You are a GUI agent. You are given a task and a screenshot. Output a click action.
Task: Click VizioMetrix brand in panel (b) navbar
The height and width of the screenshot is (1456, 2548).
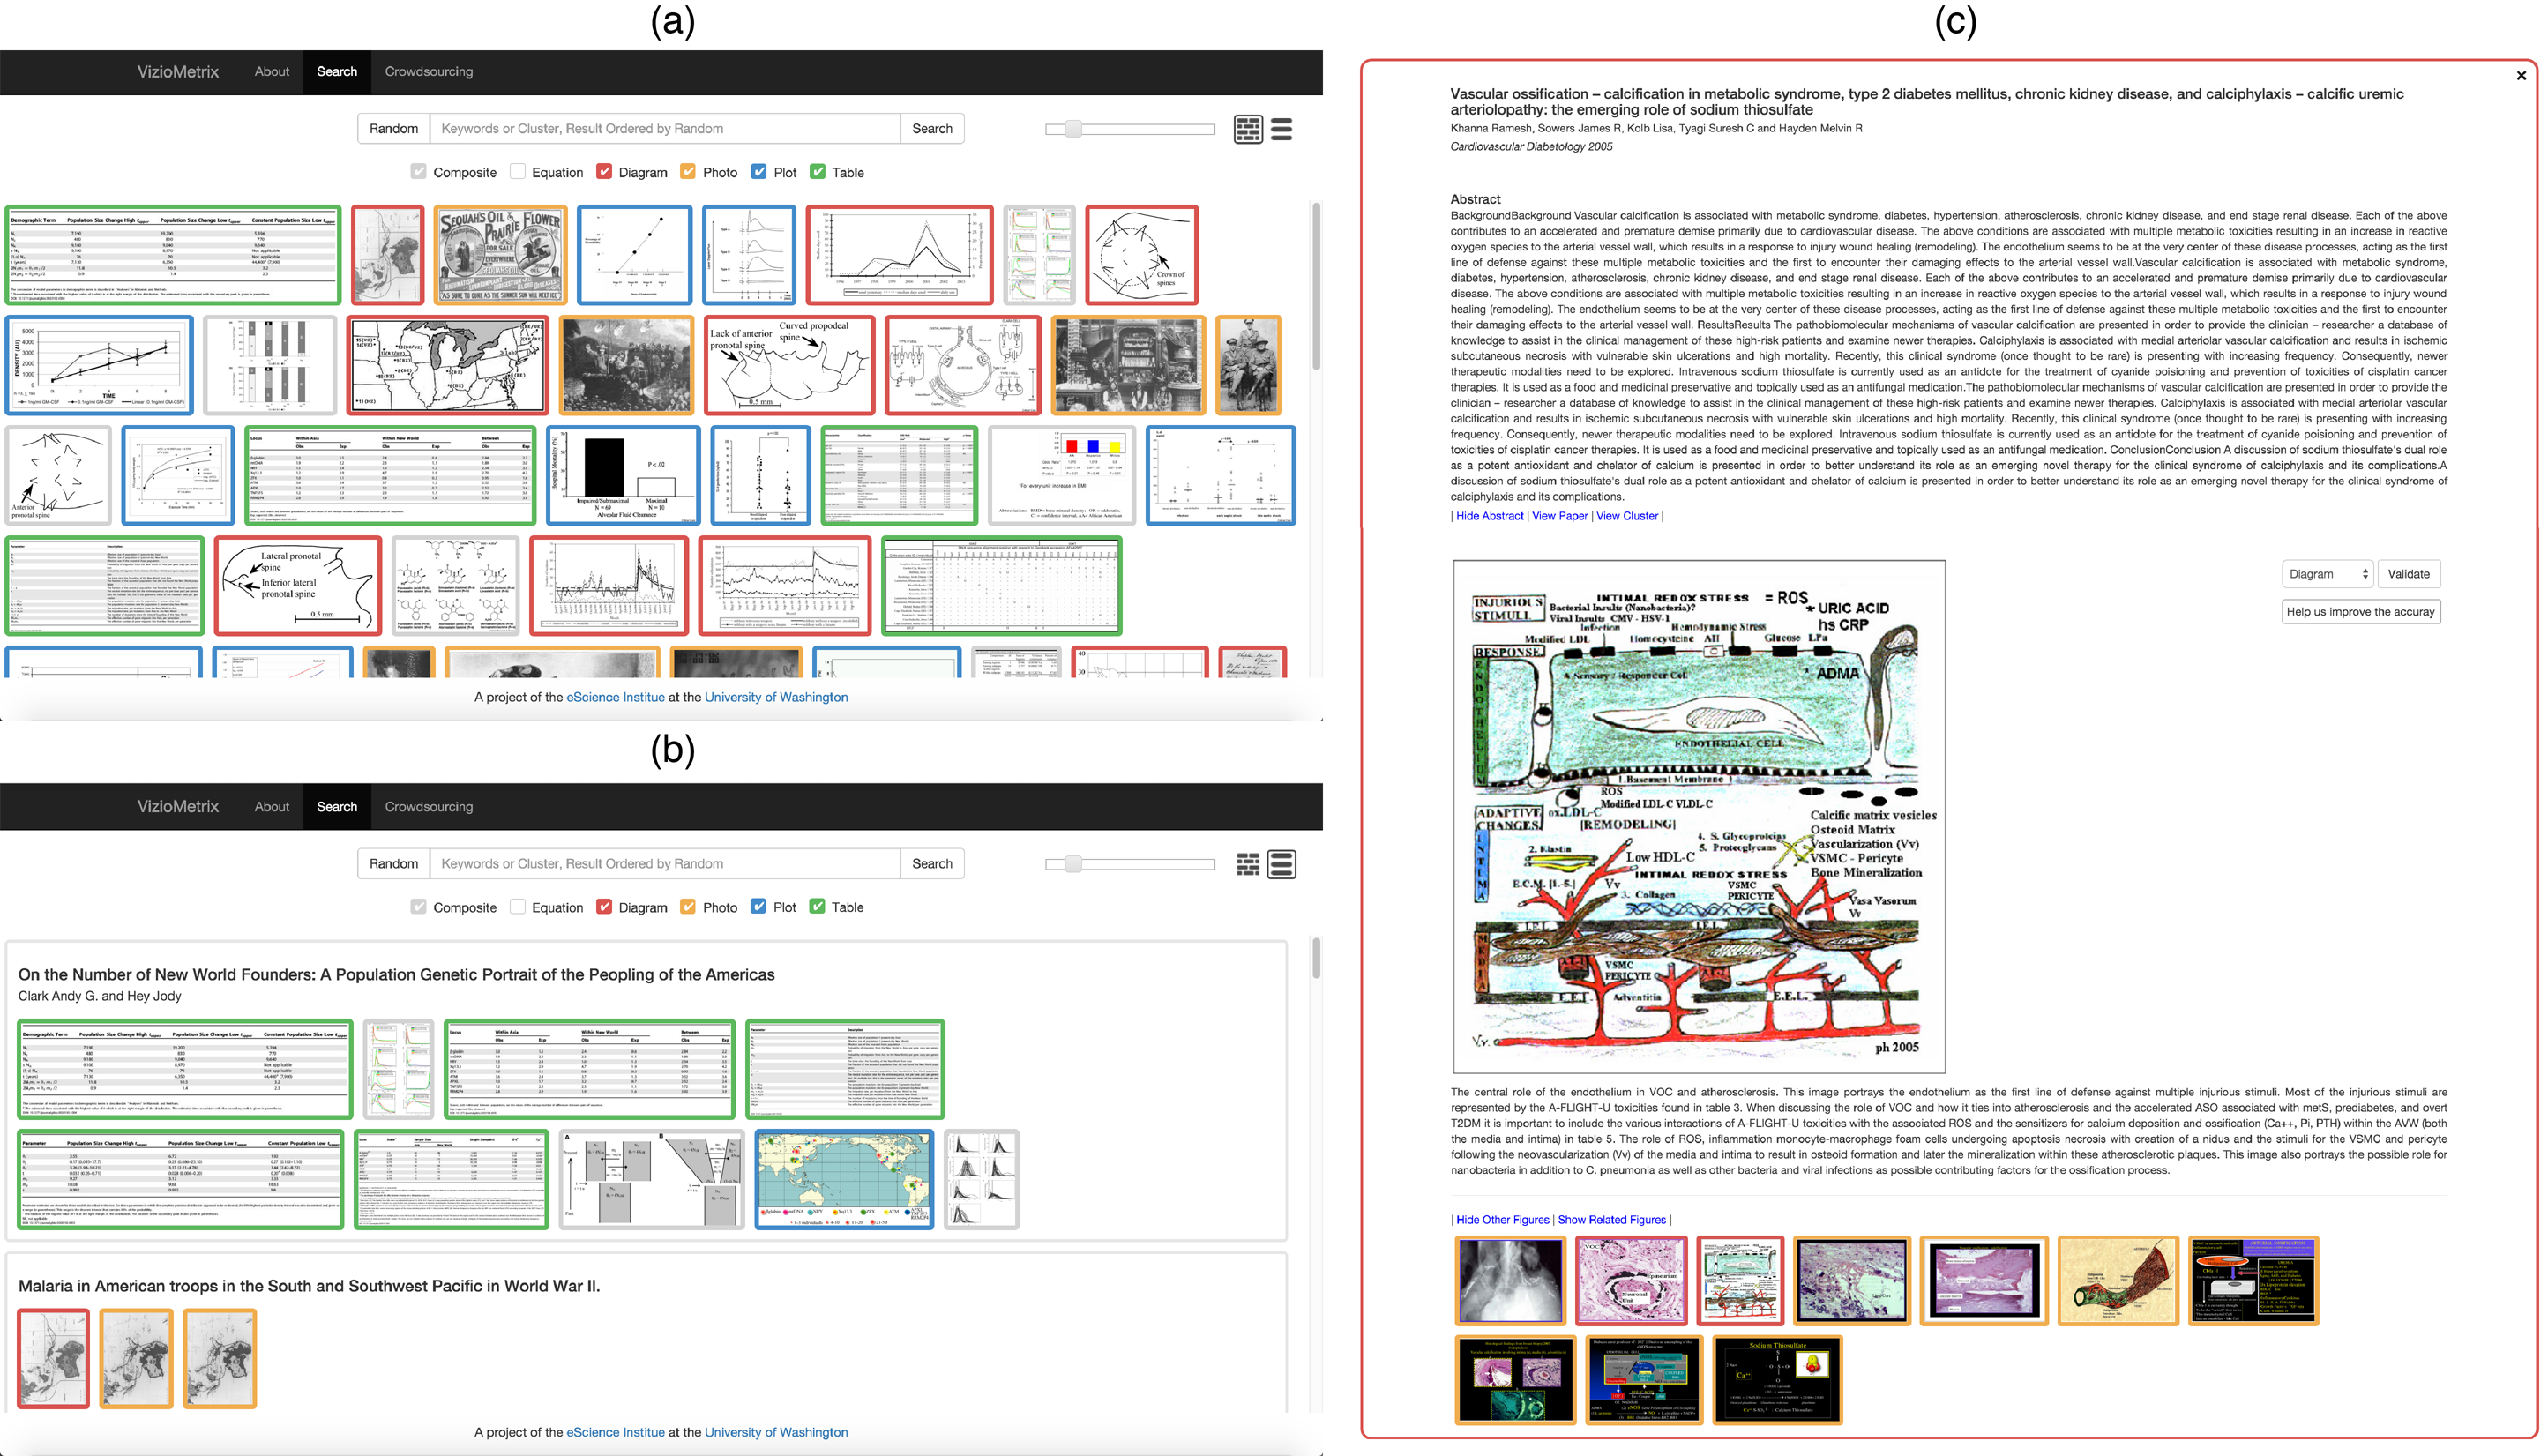click(x=178, y=807)
